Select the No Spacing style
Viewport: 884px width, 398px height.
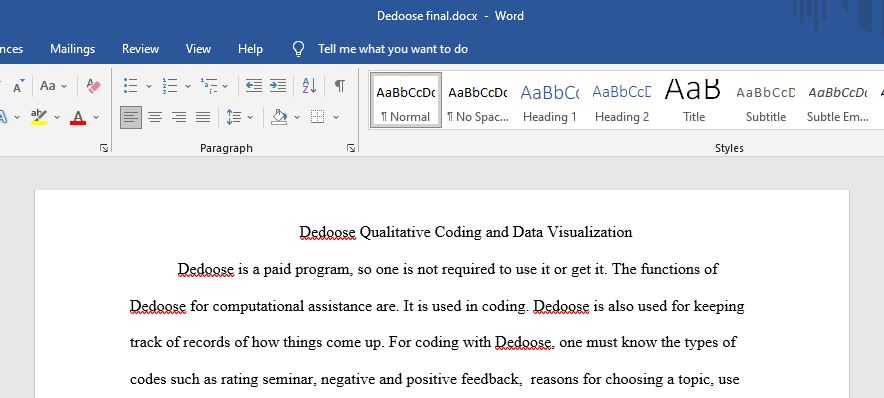point(478,101)
